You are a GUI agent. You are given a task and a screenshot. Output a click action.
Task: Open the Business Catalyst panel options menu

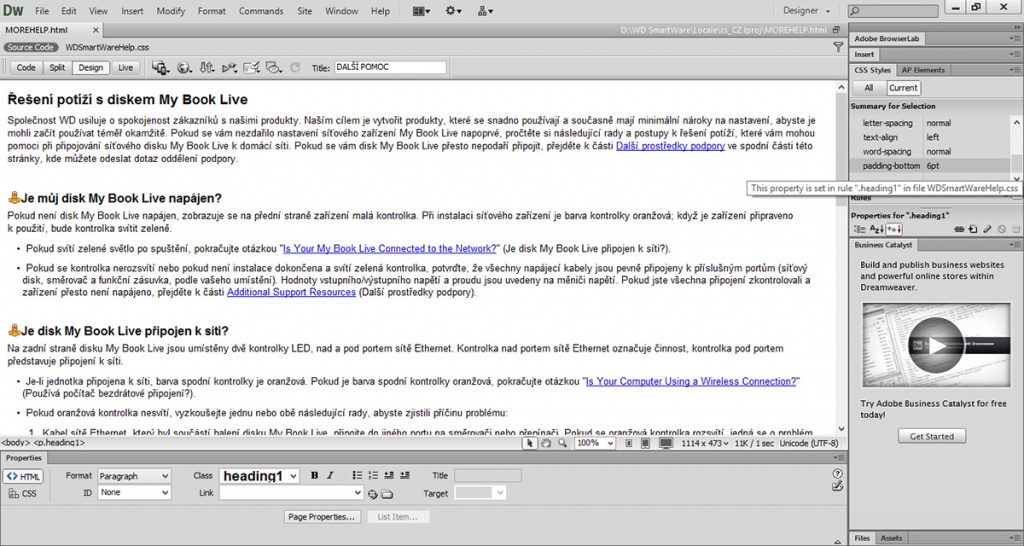(1014, 245)
